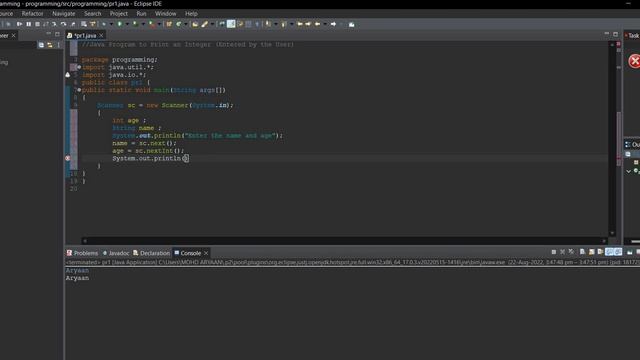Screen dimensions: 640x360
Task: Close the pr1.java editor tab
Action: coord(101,36)
